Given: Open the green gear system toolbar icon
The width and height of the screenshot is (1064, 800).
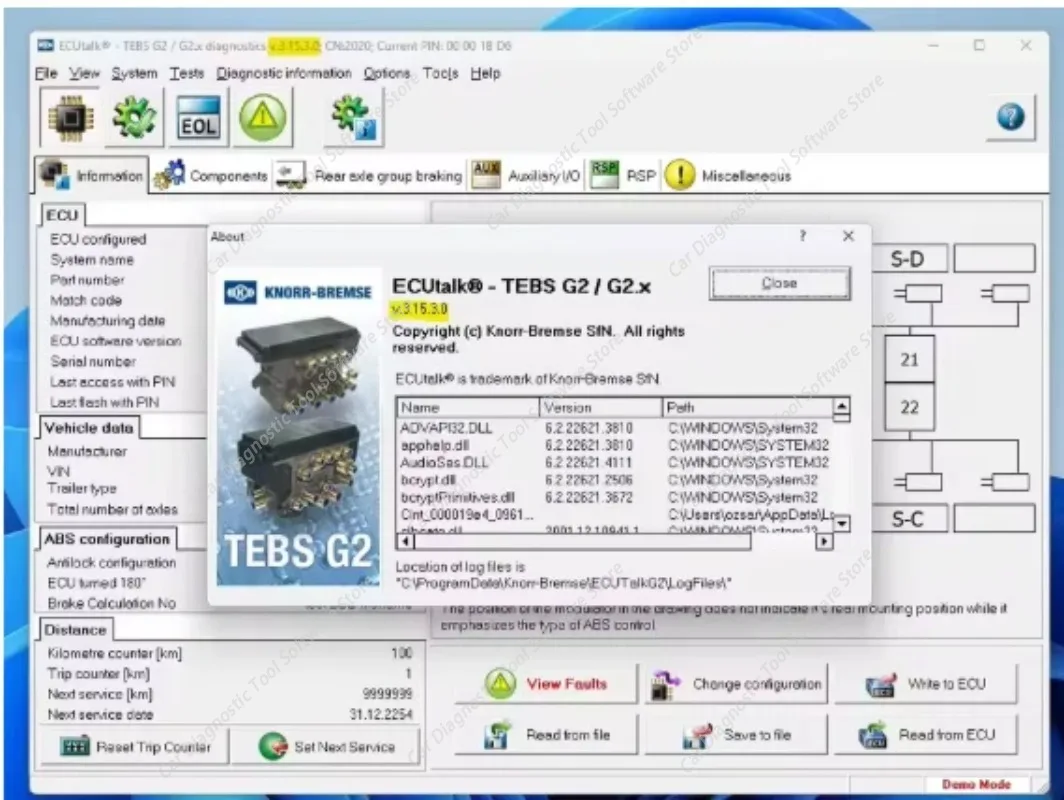Looking at the screenshot, I should tap(134, 117).
